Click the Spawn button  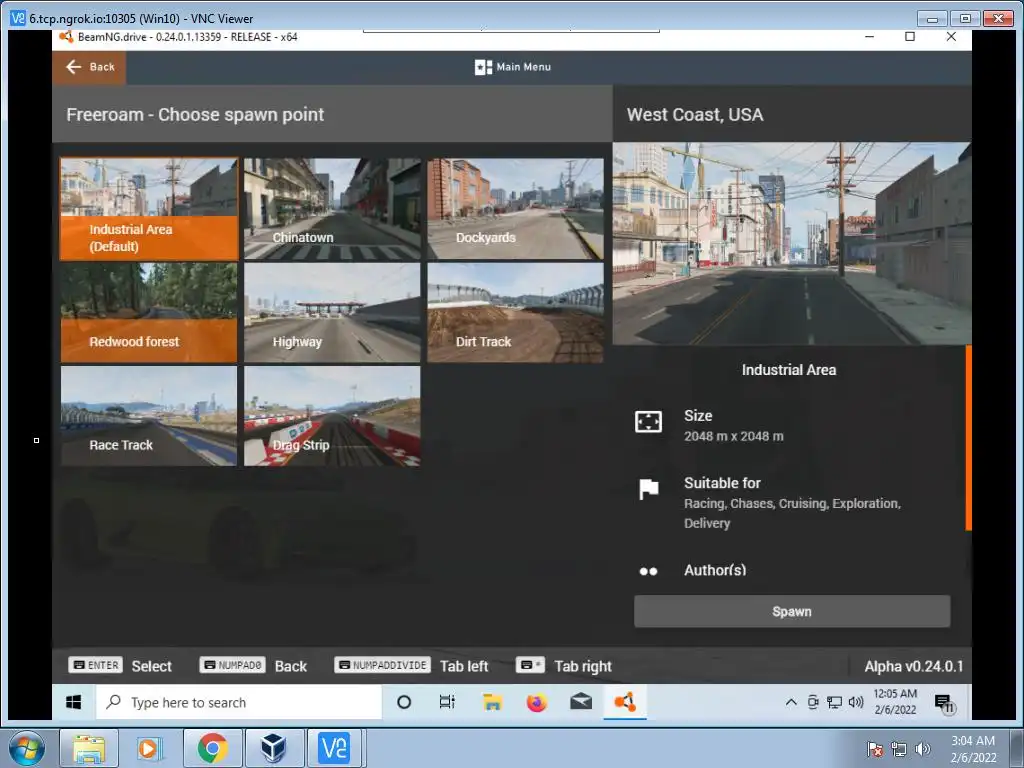coord(792,611)
